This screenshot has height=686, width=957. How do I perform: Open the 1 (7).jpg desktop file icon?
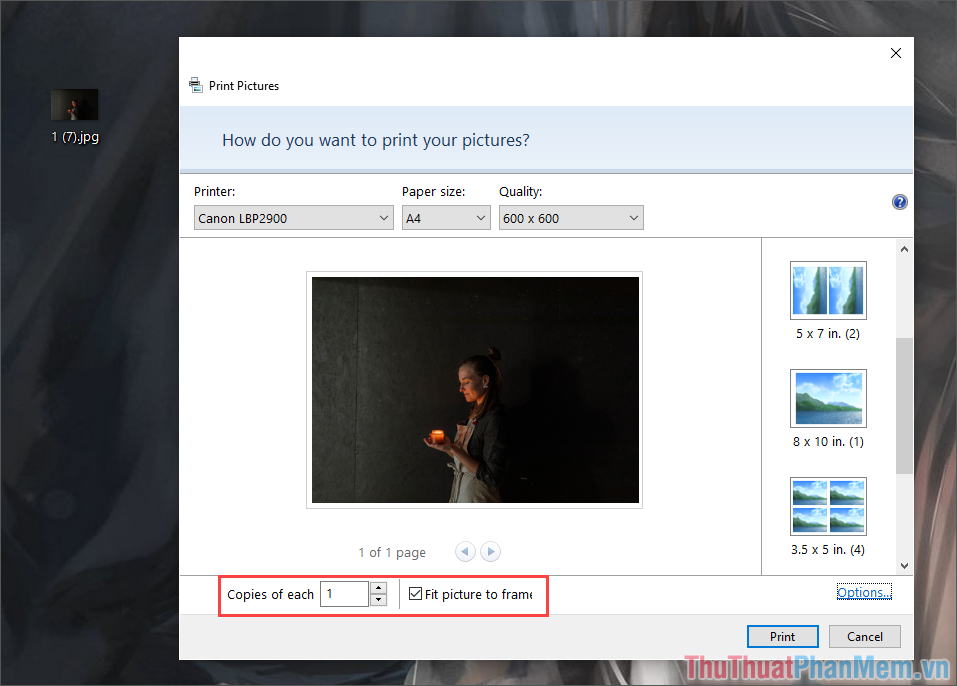point(74,116)
